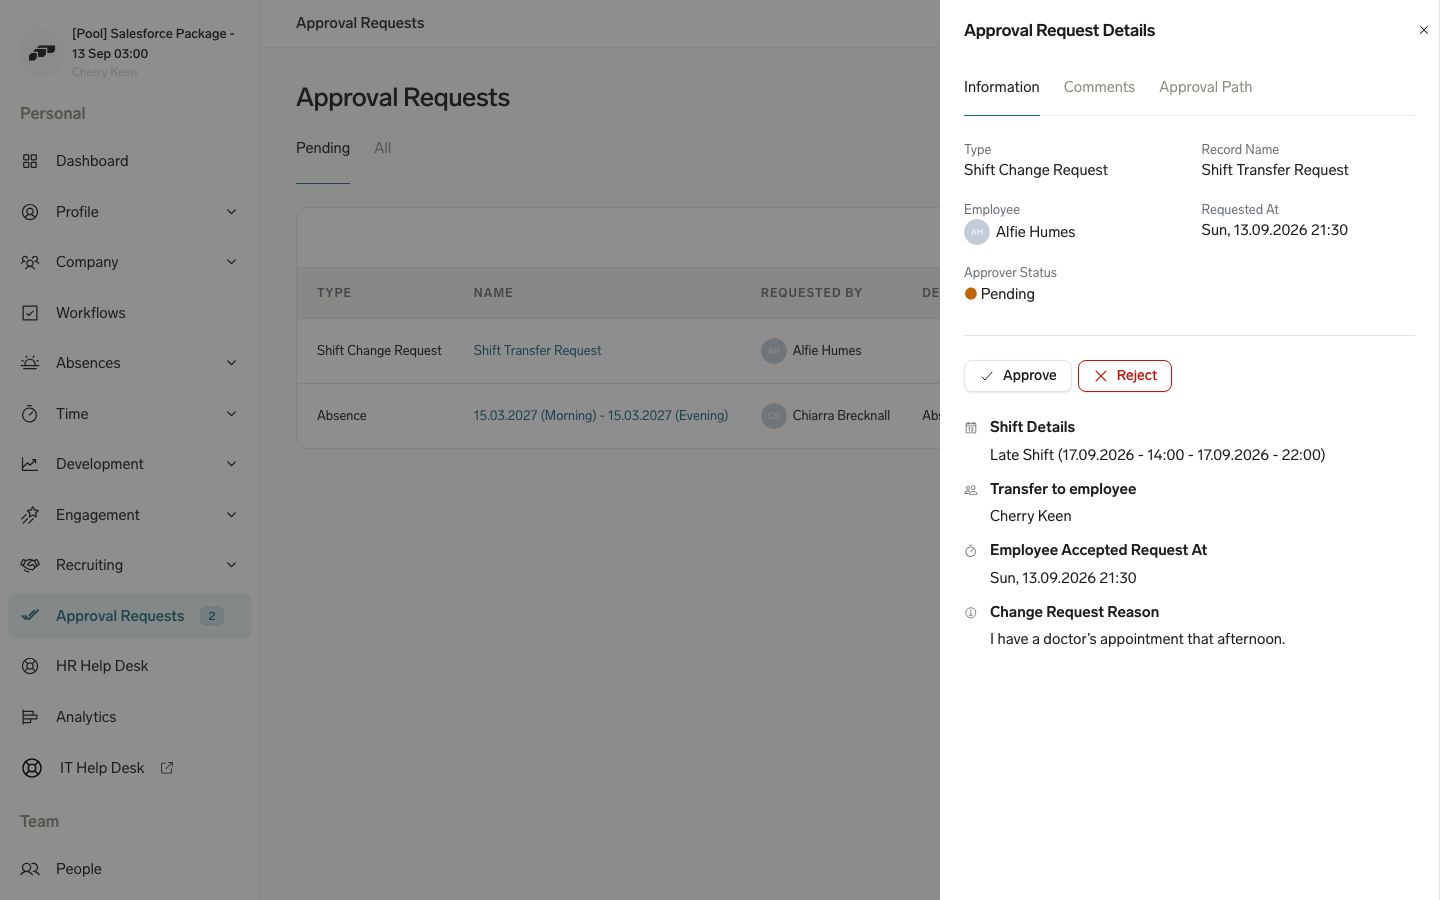This screenshot has height=900, width=1440.
Task: Select the All requests tab
Action: 383,148
